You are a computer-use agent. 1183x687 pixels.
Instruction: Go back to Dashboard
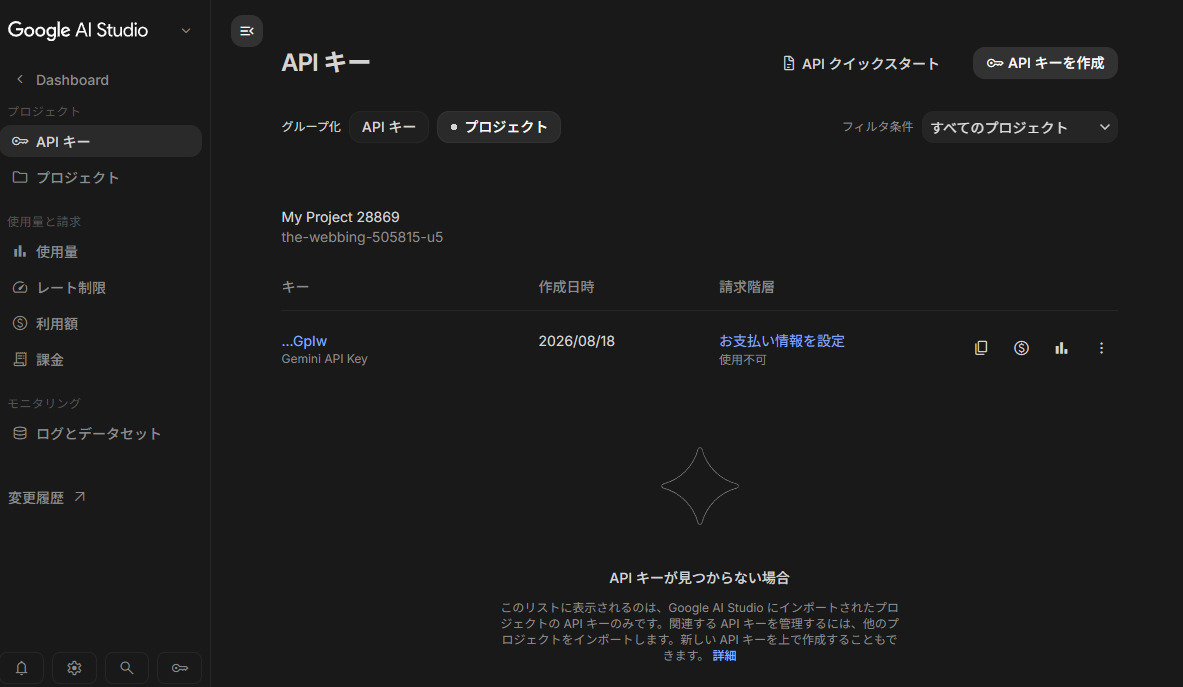point(62,80)
